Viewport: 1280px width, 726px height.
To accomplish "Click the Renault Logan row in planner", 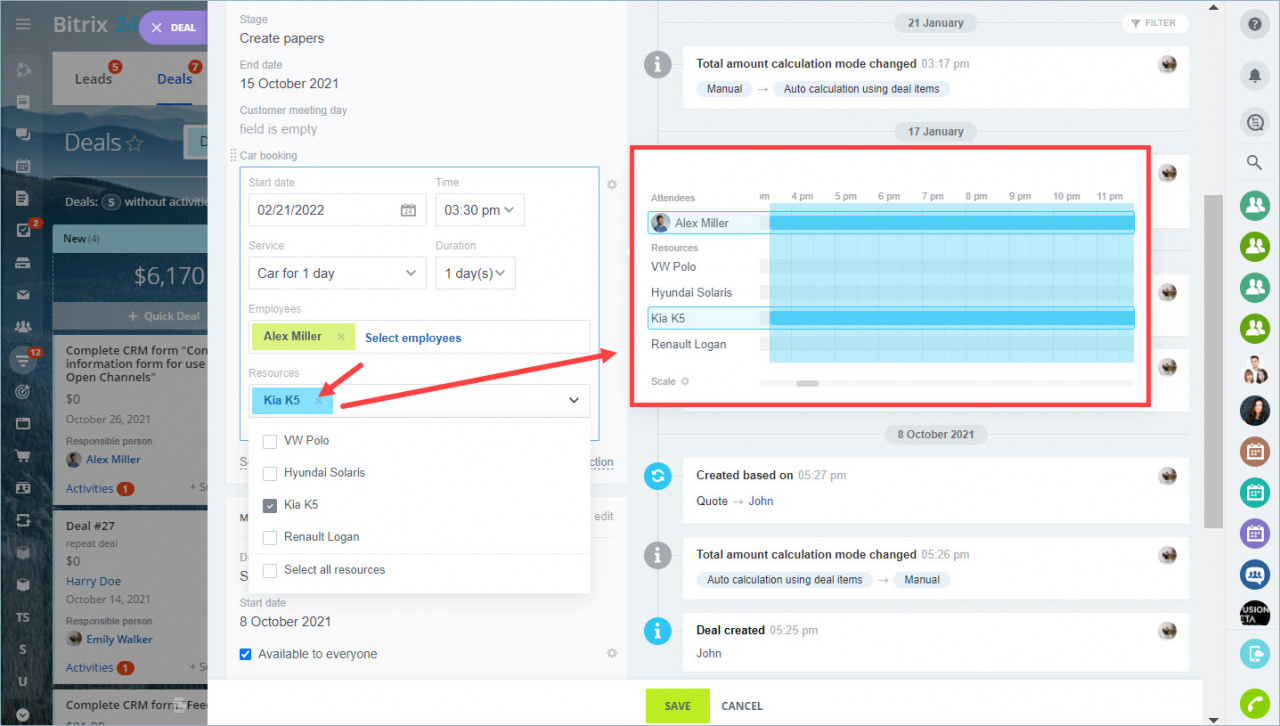I will click(x=891, y=344).
